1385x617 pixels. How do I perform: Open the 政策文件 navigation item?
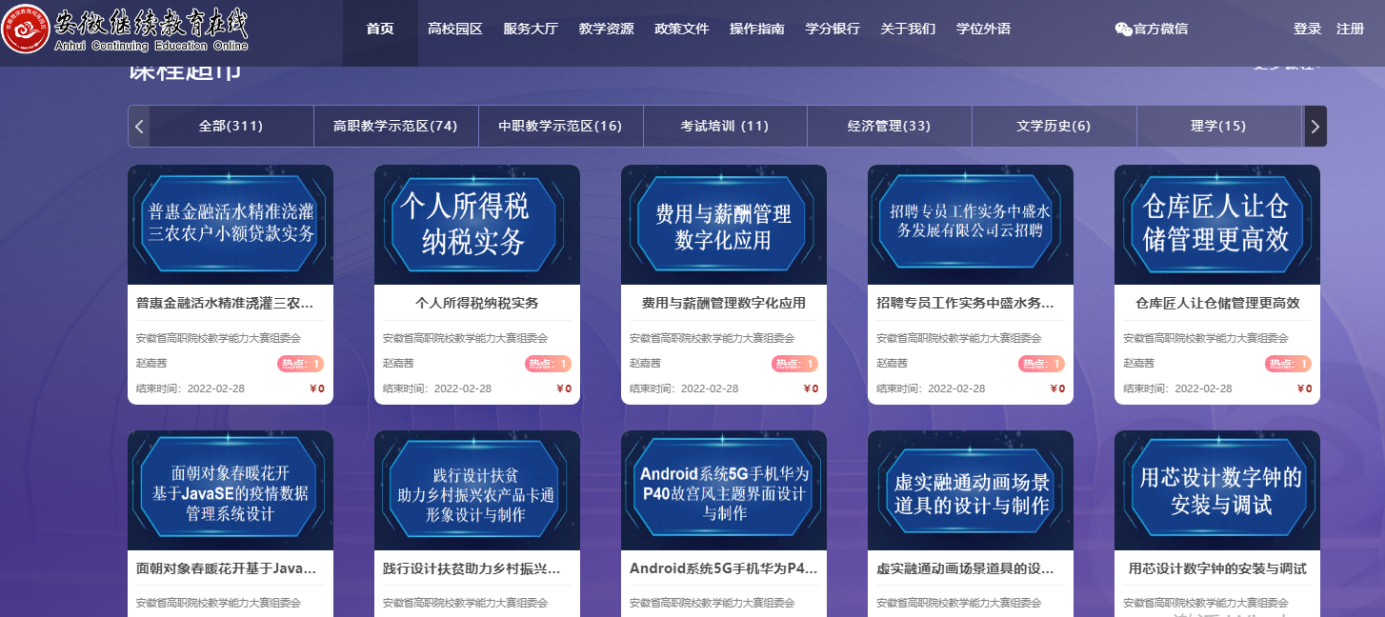682,29
